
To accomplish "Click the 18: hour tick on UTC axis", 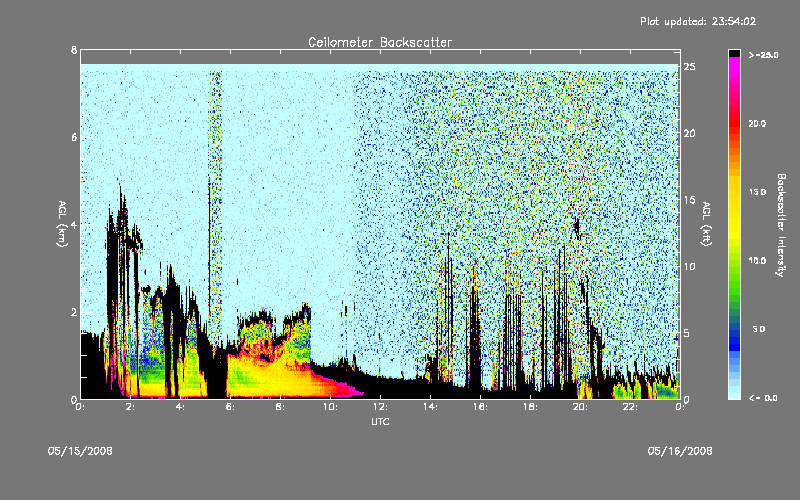I will [530, 407].
